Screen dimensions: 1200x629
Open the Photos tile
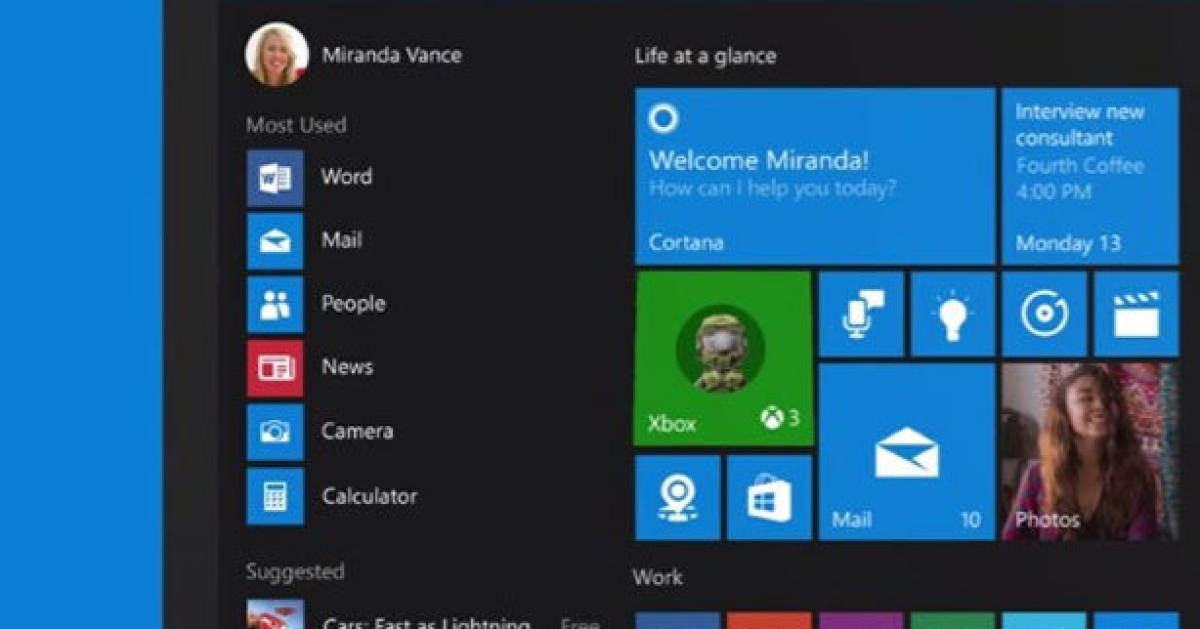click(1089, 452)
